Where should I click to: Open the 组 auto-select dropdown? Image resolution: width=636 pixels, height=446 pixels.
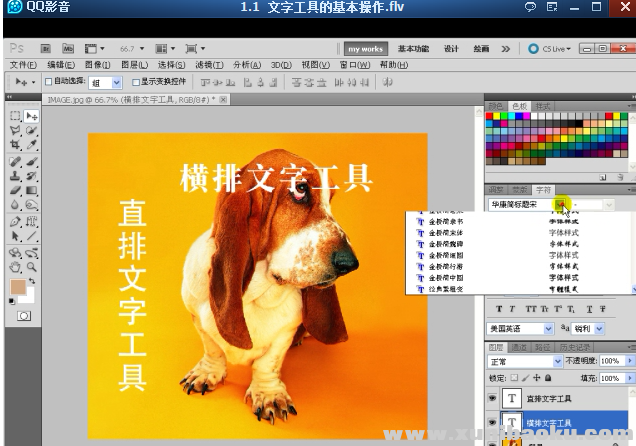104,82
